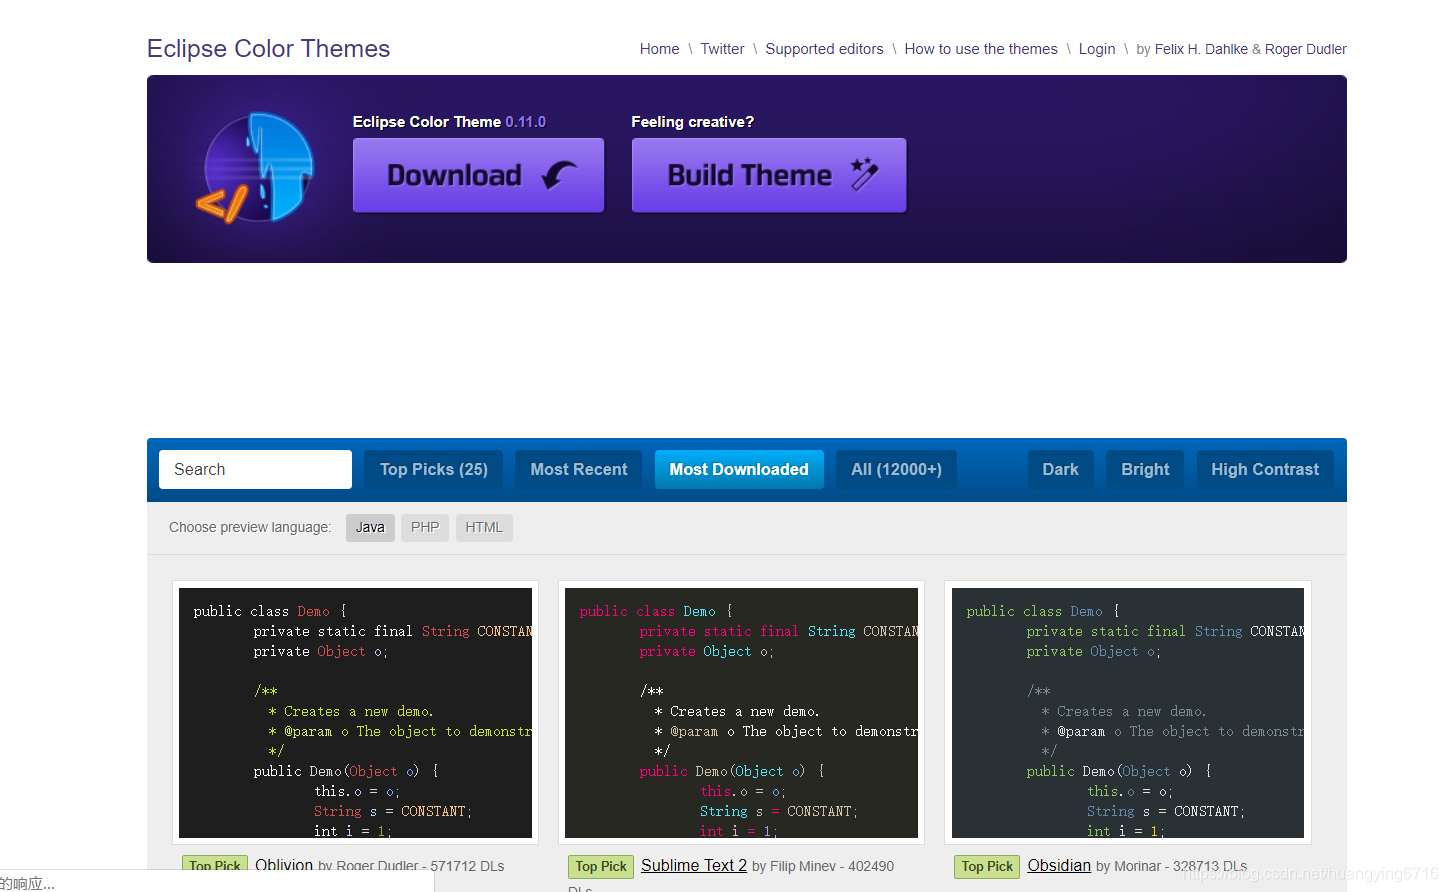Open the Oblivion theme preview thumbnail
The height and width of the screenshot is (892, 1448).
pos(355,713)
